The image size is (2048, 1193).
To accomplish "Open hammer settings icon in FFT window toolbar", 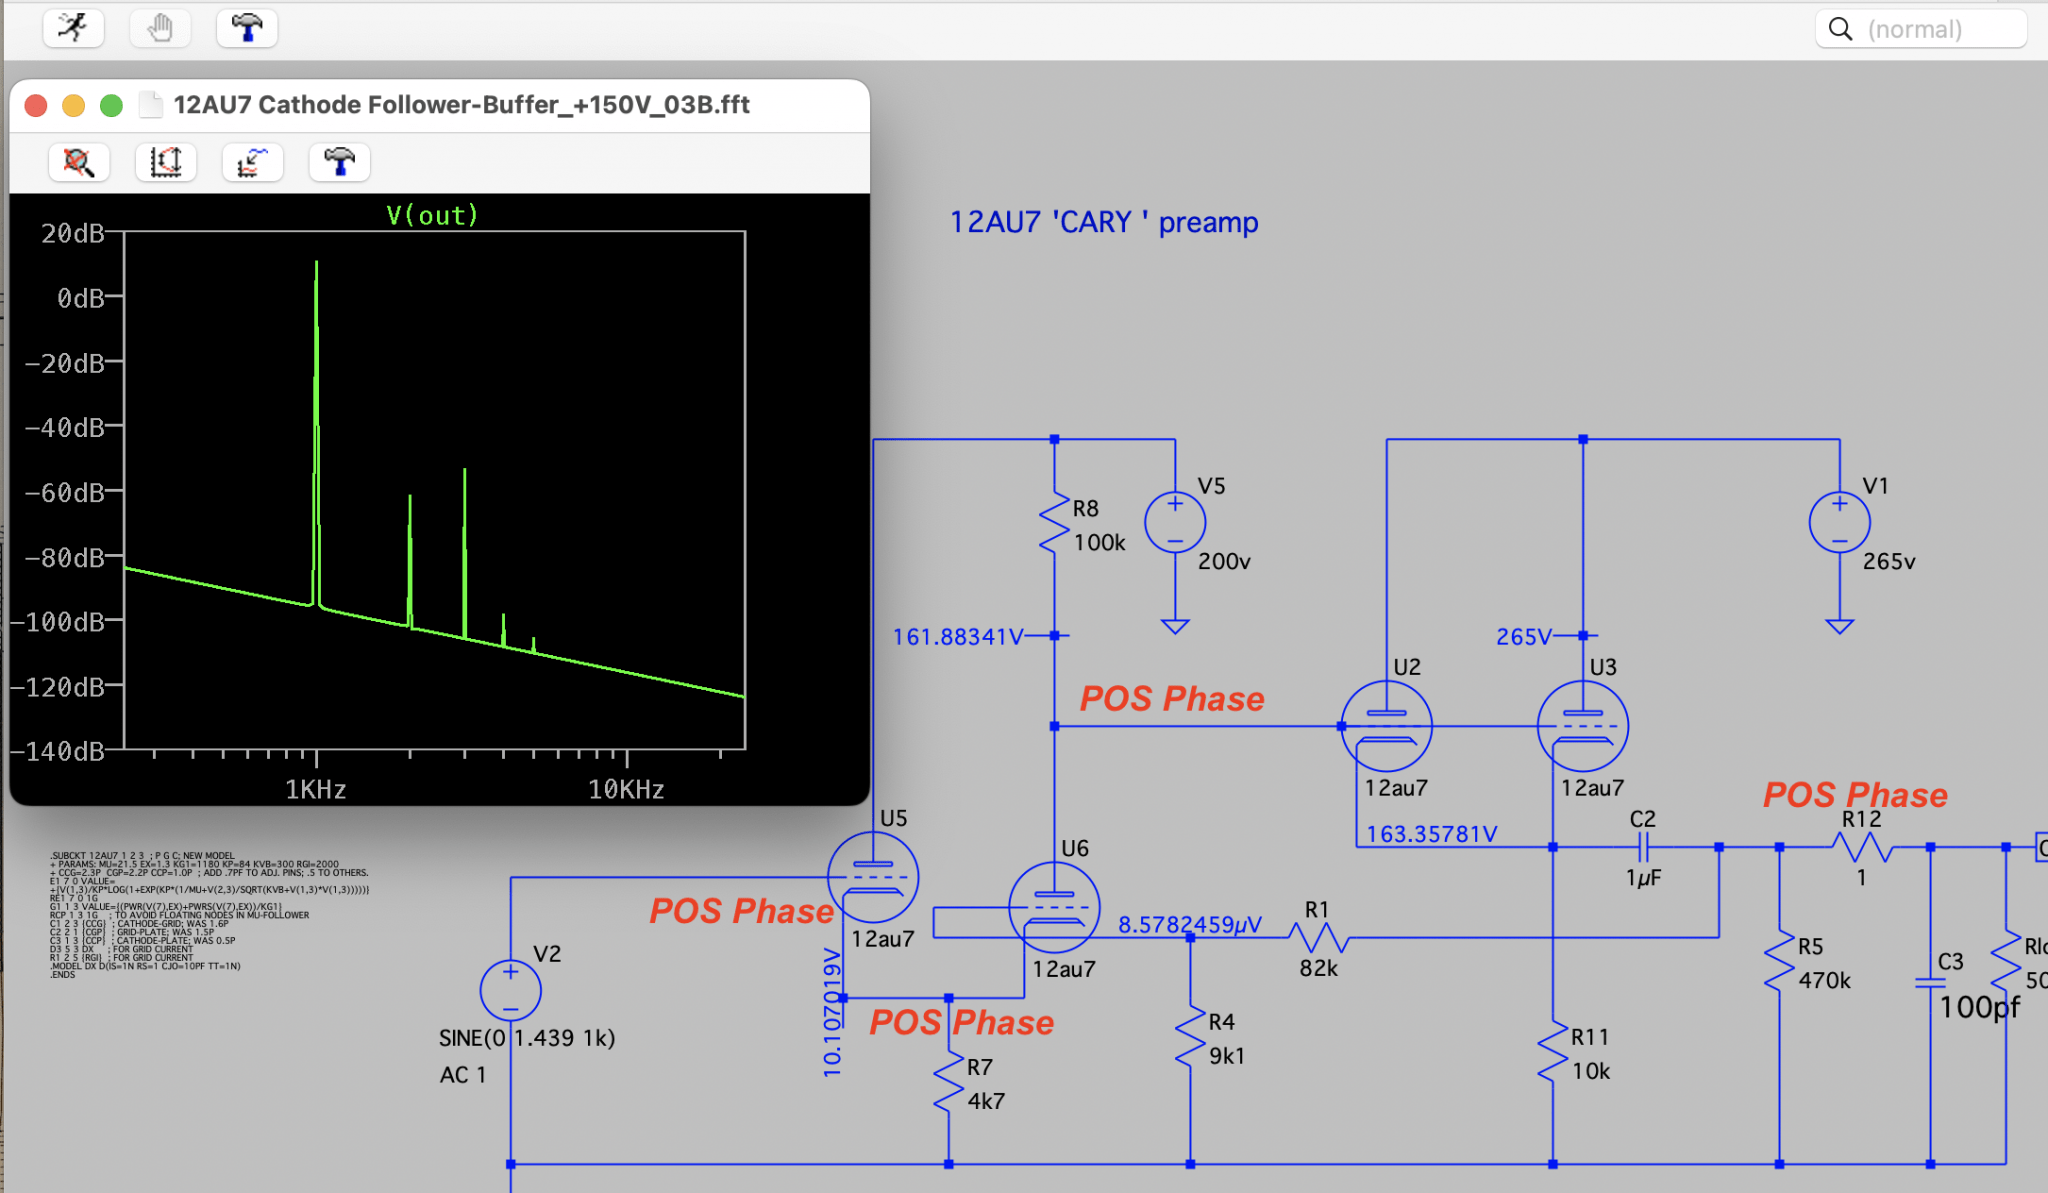I will coord(340,162).
